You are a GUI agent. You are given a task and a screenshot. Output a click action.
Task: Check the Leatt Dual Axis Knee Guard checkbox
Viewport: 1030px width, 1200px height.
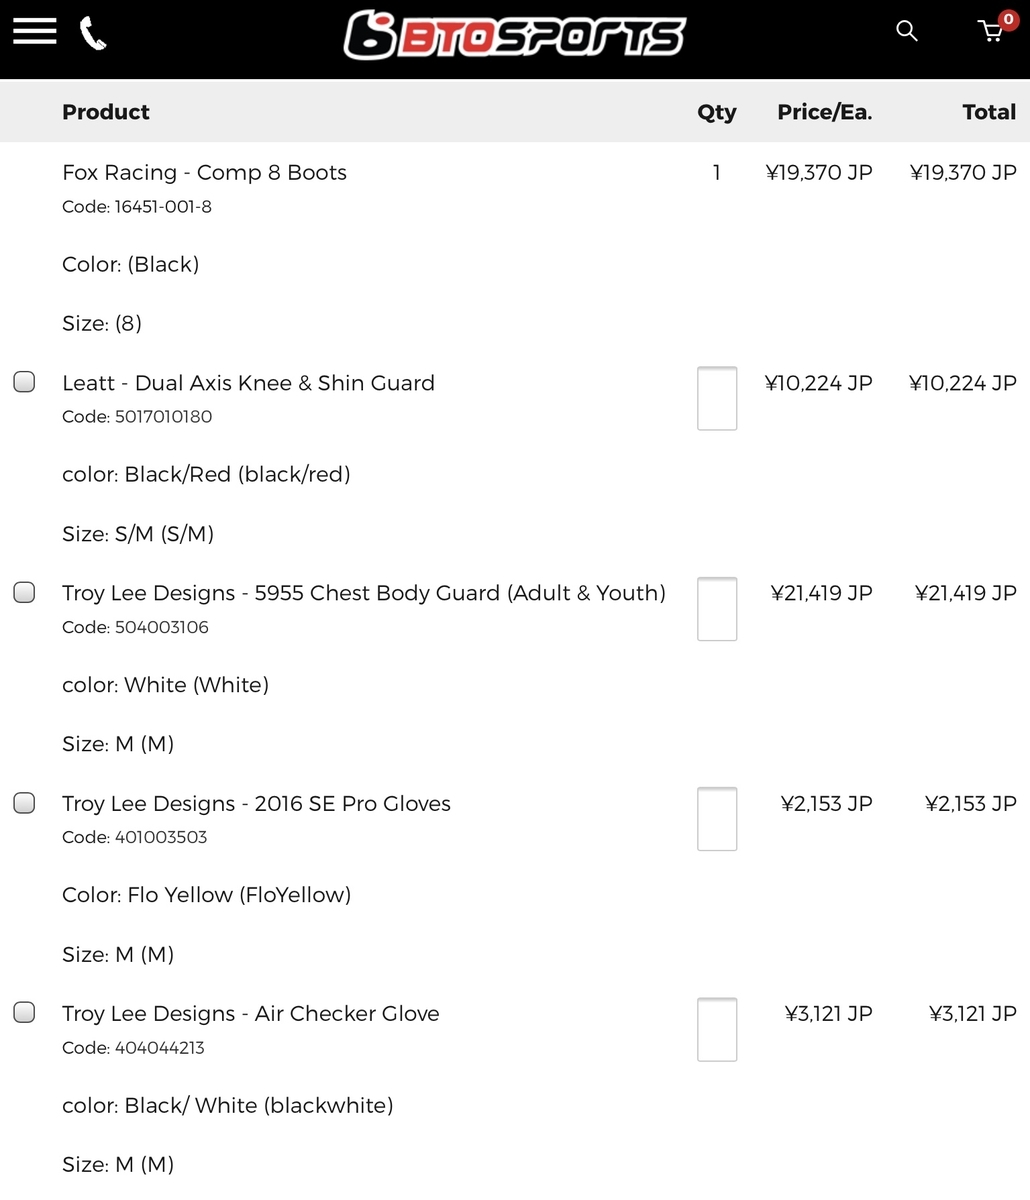(24, 382)
